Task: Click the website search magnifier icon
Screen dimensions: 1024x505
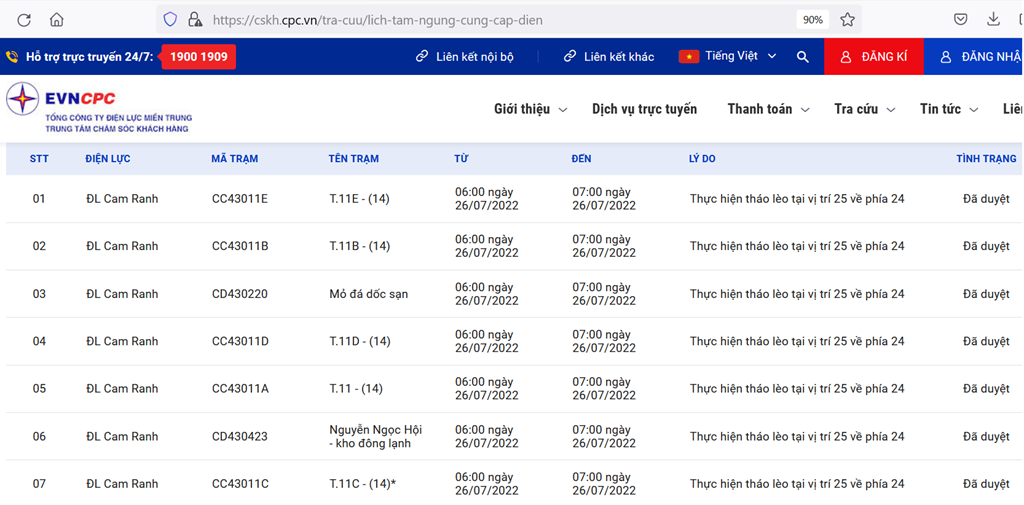Action: click(802, 57)
